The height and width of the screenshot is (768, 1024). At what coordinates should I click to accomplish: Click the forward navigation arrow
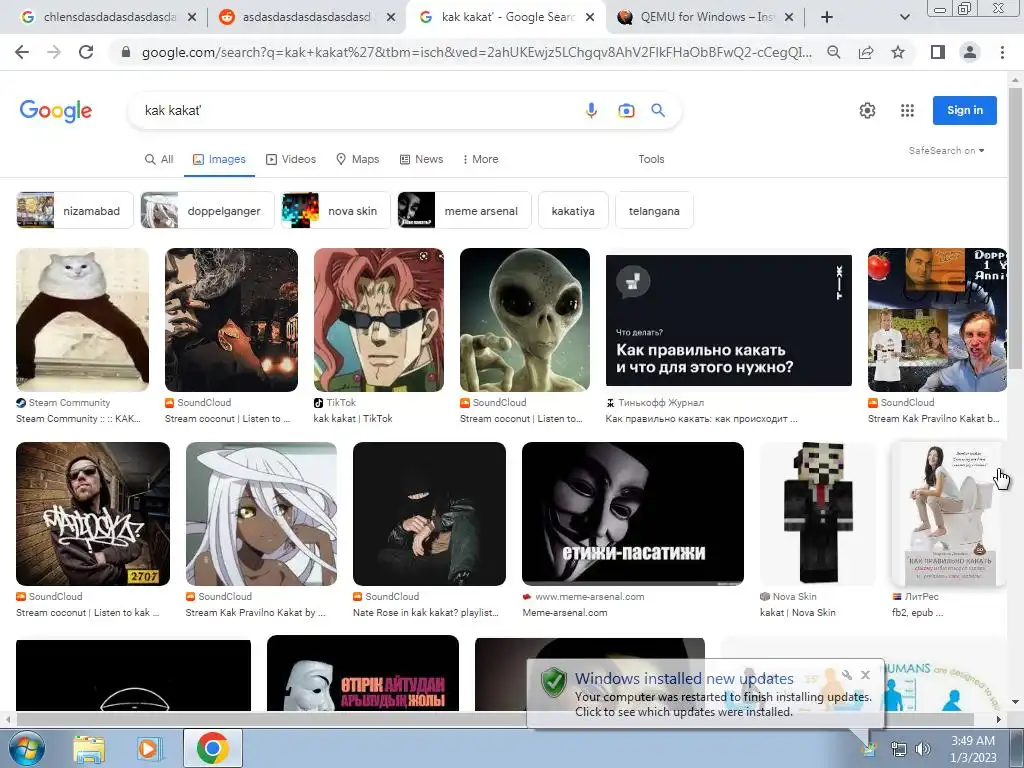pos(54,52)
